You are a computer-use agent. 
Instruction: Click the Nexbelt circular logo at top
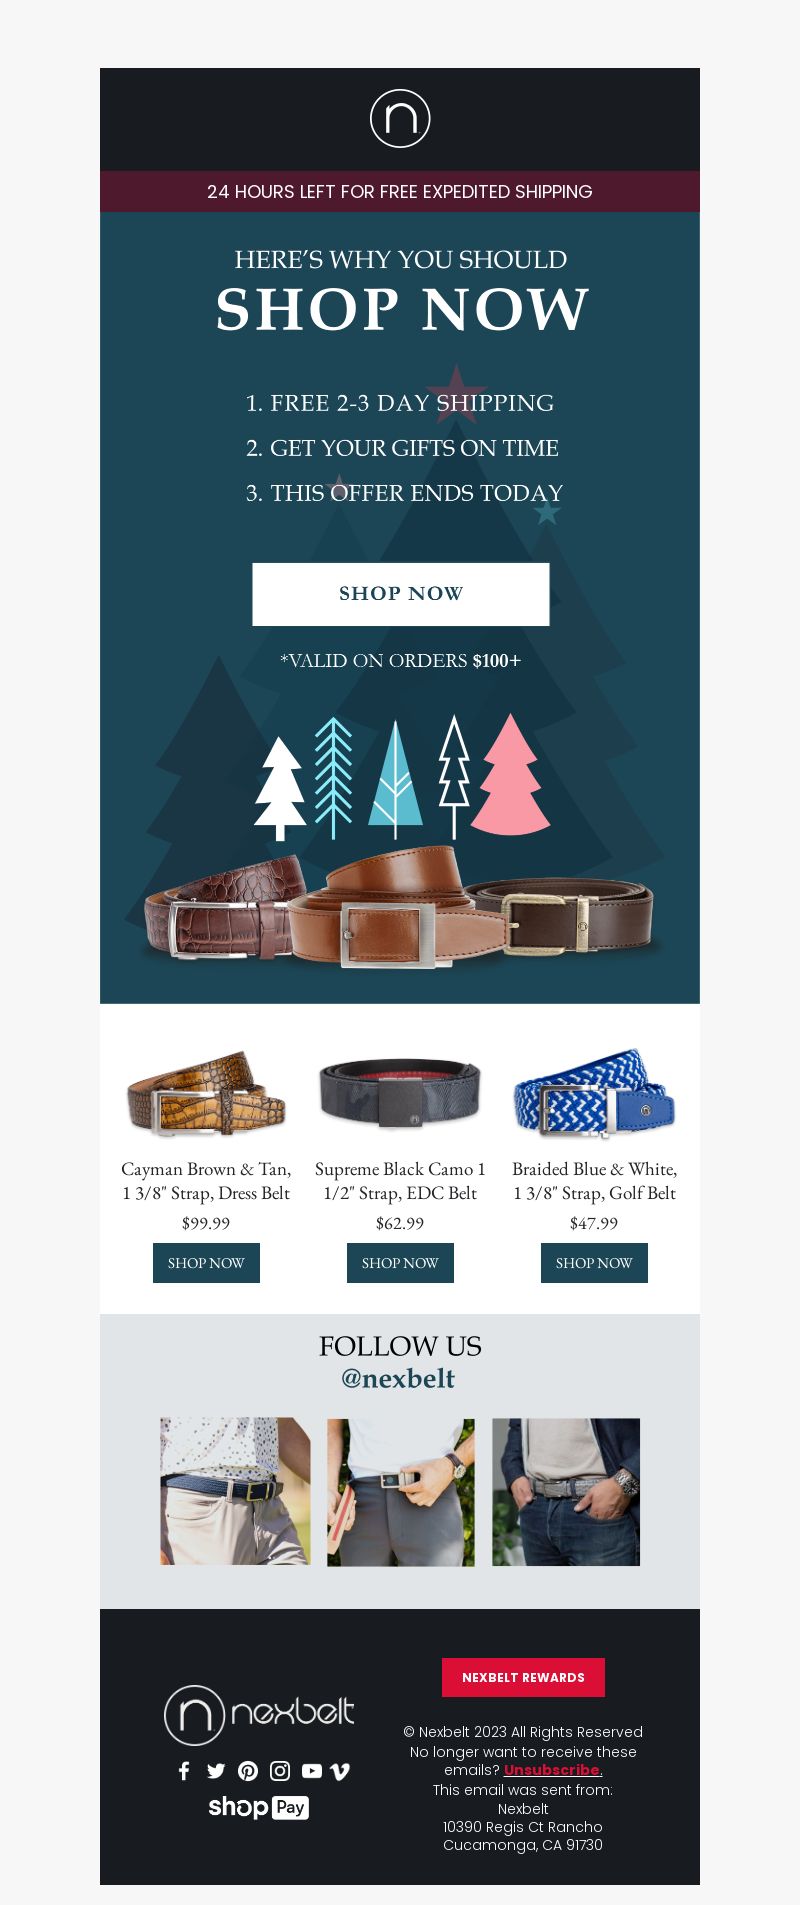(400, 118)
